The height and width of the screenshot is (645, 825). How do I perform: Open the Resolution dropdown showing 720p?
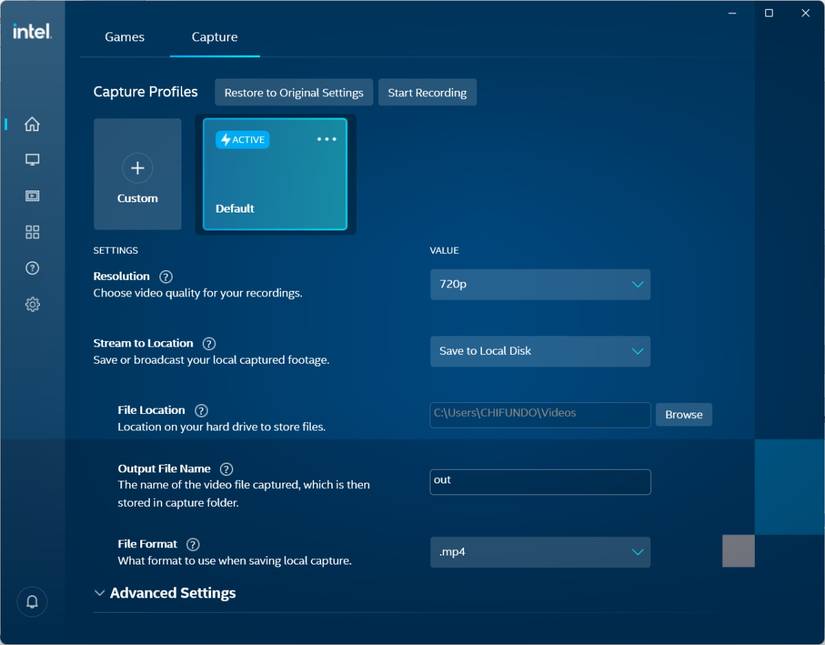[x=540, y=284]
